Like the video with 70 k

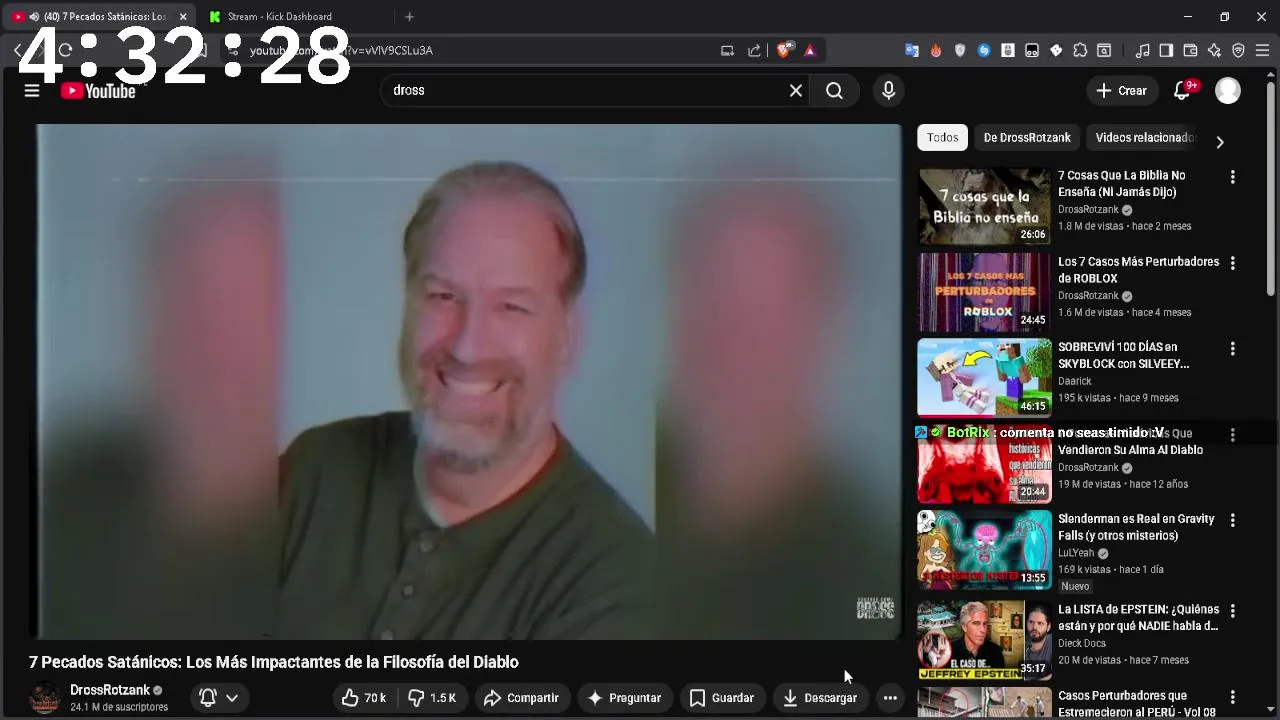point(364,698)
